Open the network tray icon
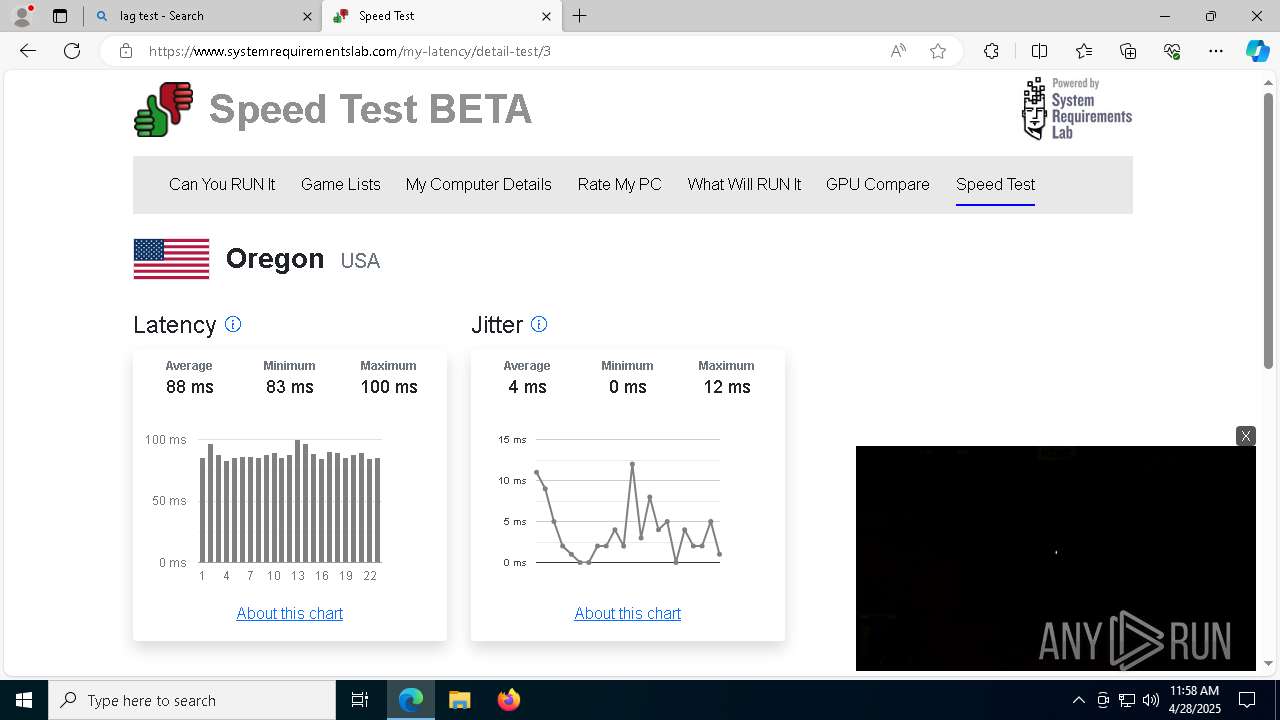Viewport: 1280px width, 720px height. click(1127, 700)
